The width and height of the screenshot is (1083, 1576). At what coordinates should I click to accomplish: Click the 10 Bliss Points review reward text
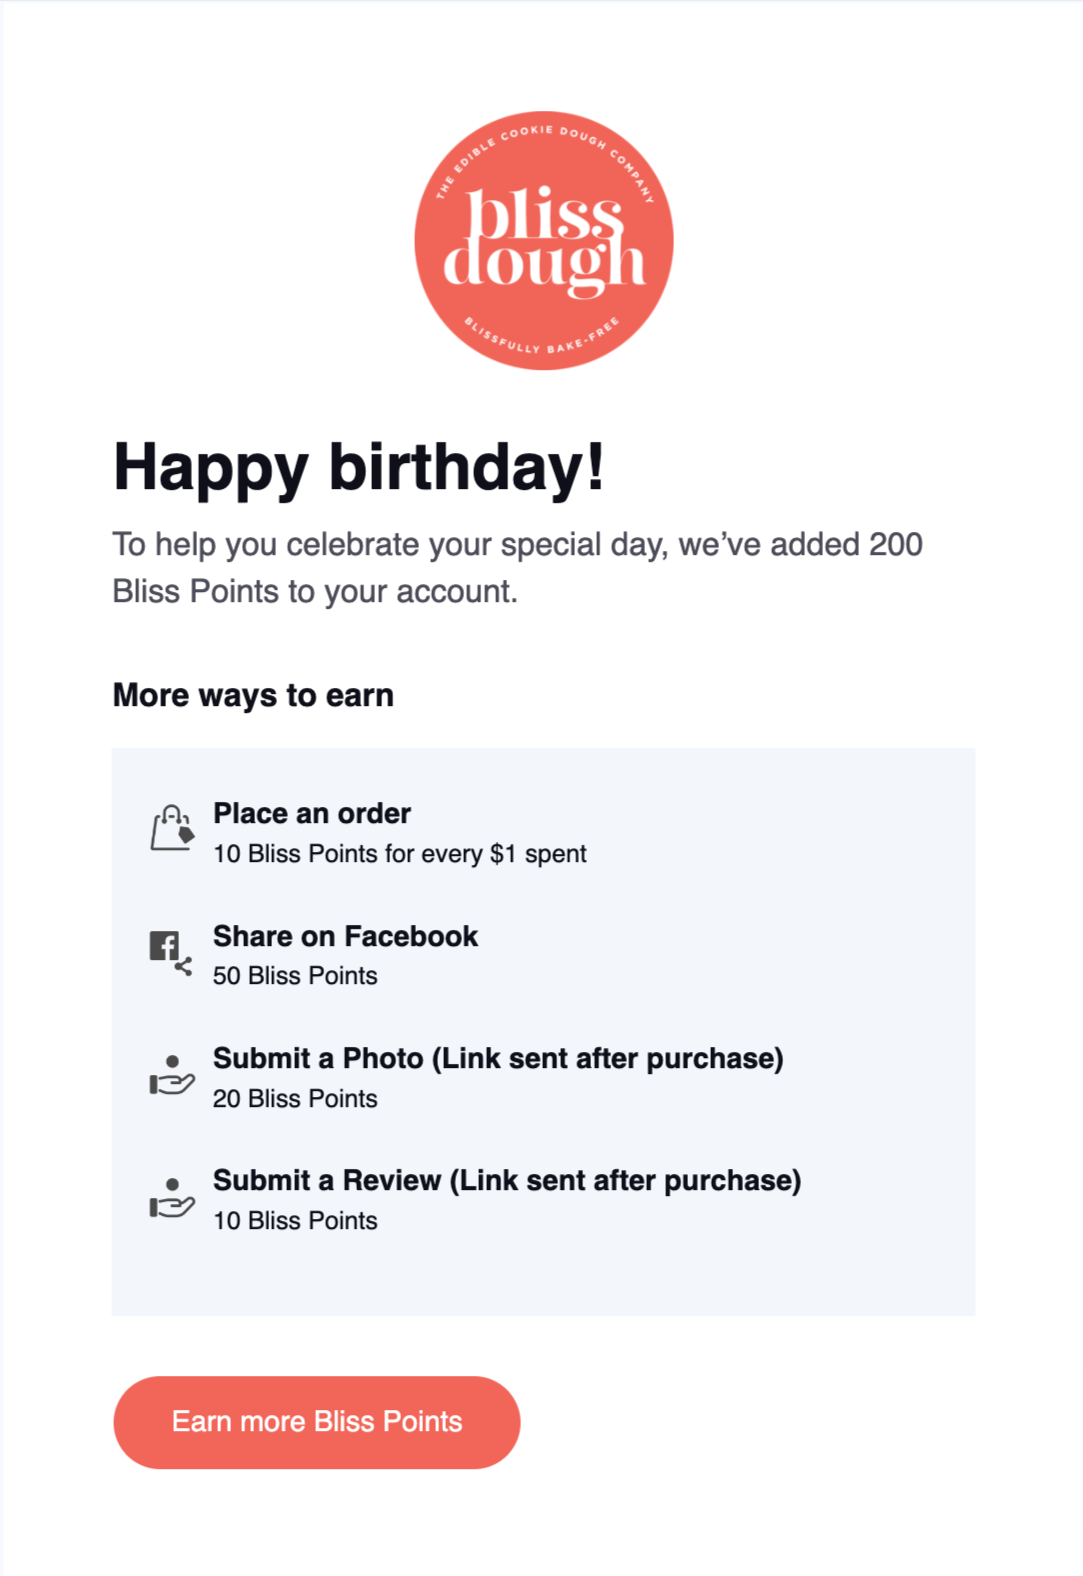[295, 1220]
